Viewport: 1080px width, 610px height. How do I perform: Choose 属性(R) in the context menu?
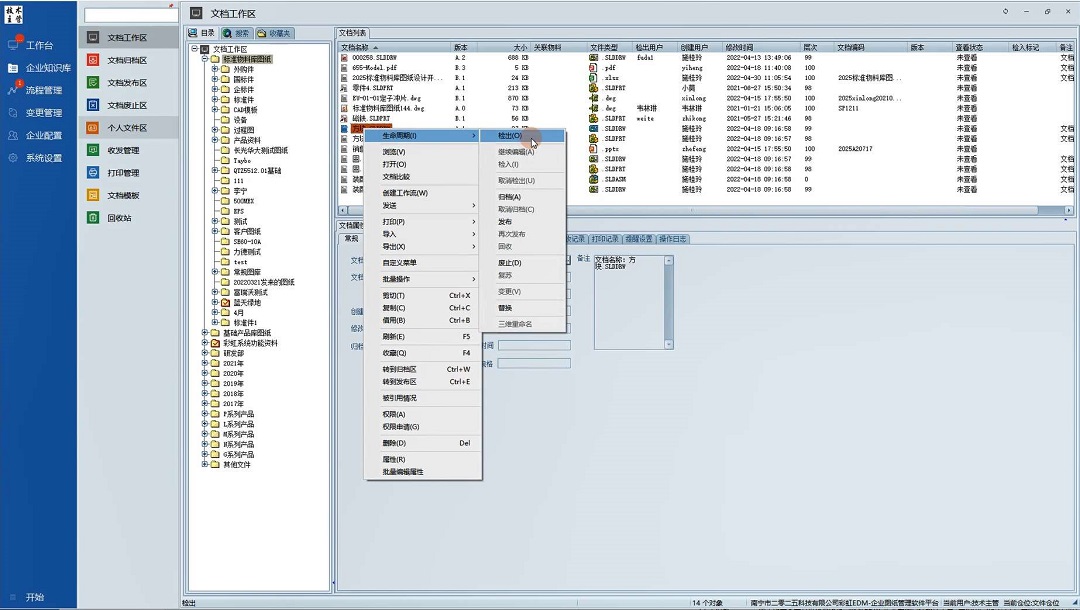click(x=423, y=459)
